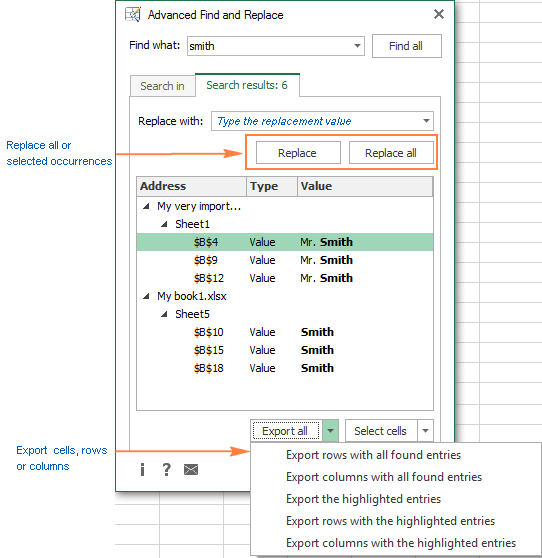
Task: Choose Export rows with all found entries
Action: tap(373, 455)
